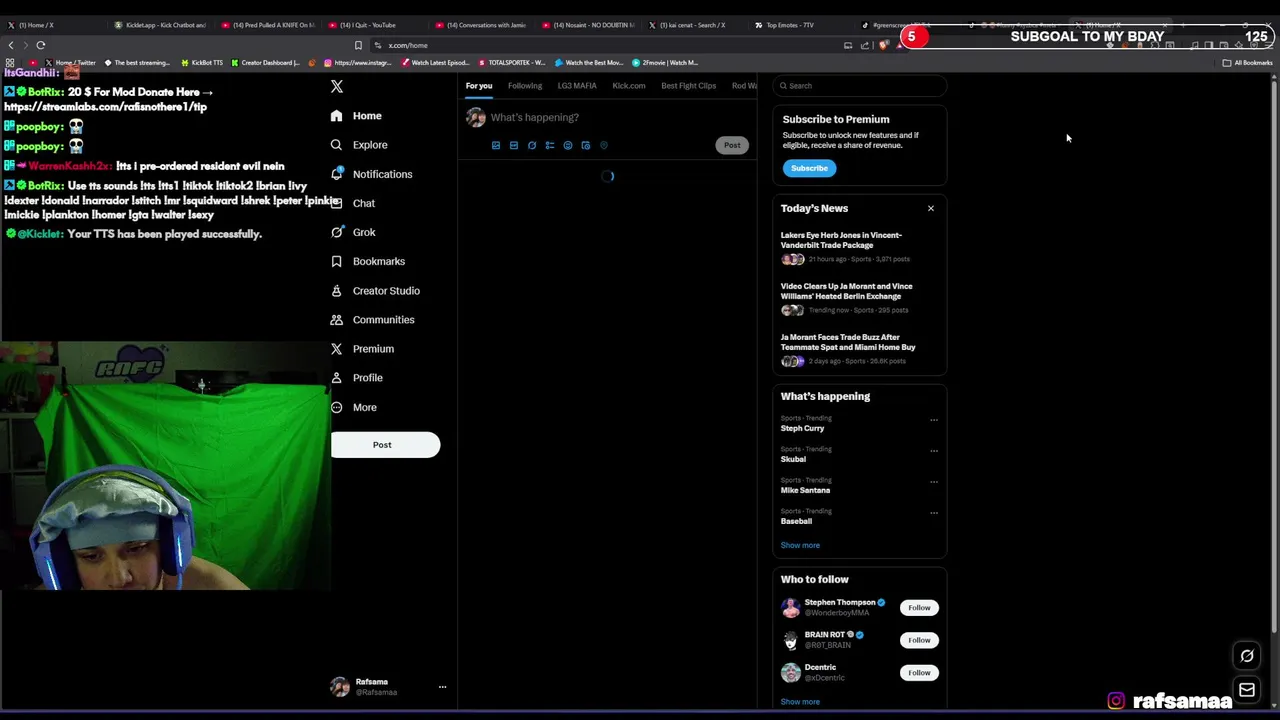1280x720 pixels.
Task: Click the X logo in sidebar
Action: [337, 87]
